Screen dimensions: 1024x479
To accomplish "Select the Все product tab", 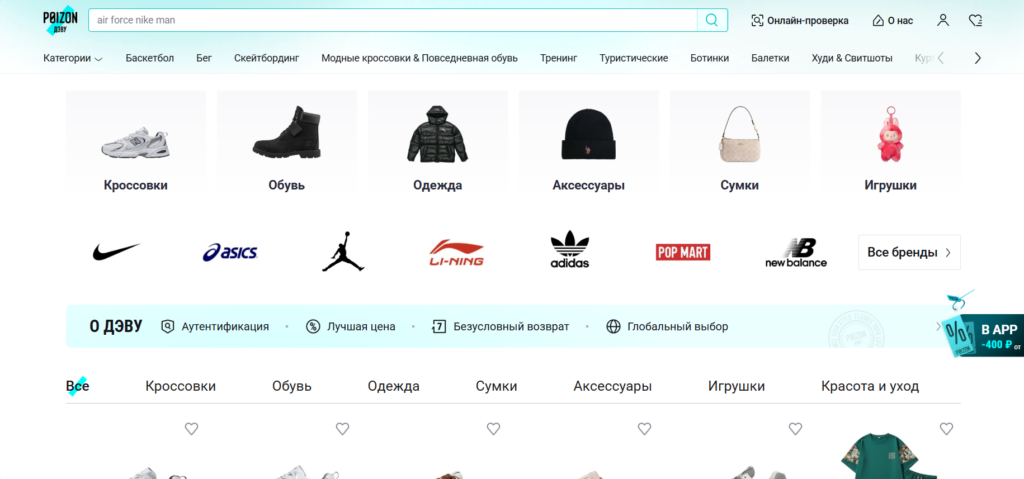I will (x=77, y=386).
